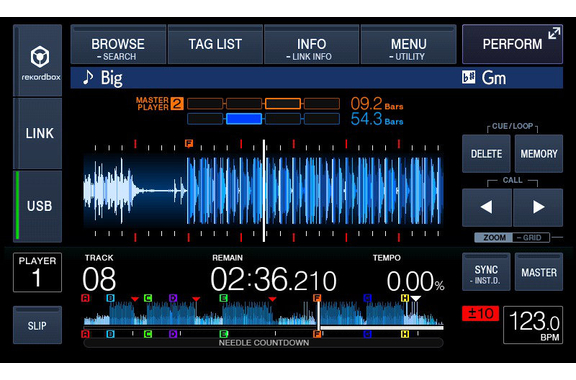Select hot cue F in the upper marker row
576x380 pixels.
click(317, 298)
